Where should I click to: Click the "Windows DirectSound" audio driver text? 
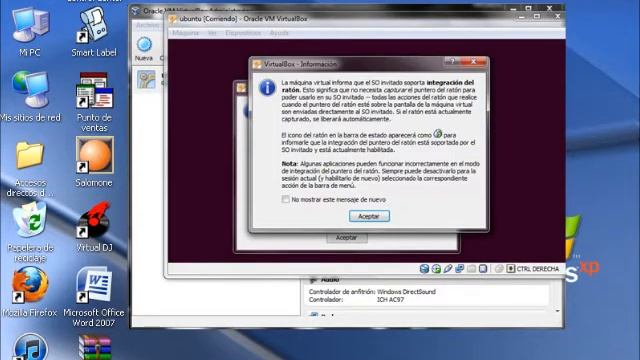[406, 292]
